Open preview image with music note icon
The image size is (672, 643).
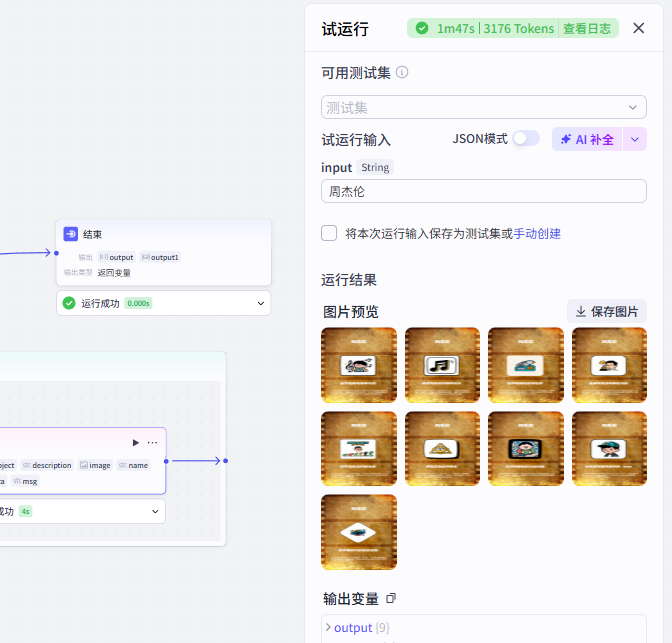pos(442,365)
